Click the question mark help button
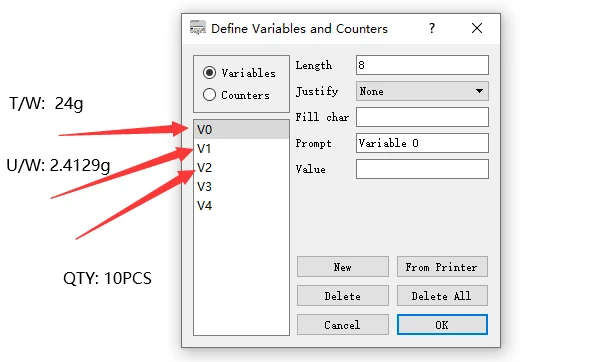 [x=432, y=28]
